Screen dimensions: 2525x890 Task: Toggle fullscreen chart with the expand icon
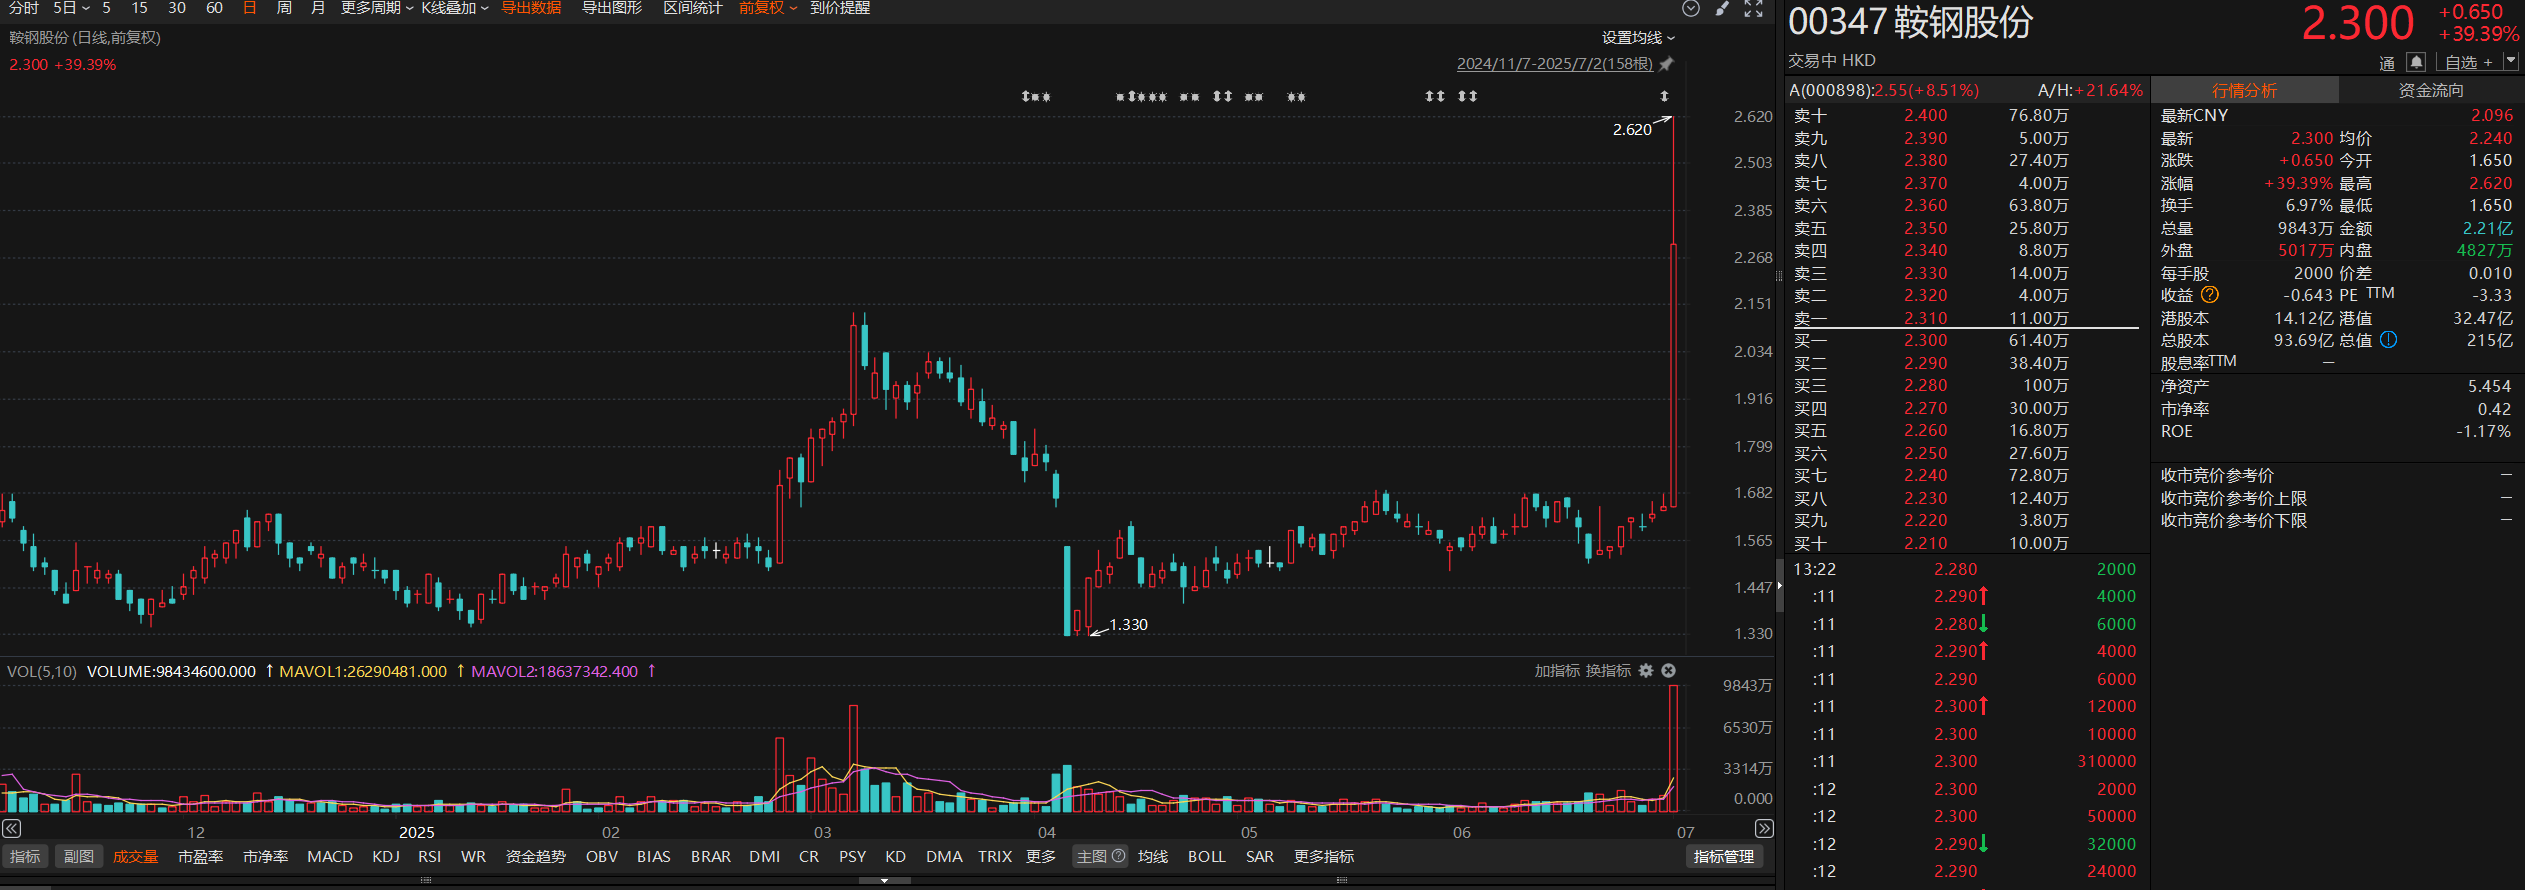point(1753,8)
